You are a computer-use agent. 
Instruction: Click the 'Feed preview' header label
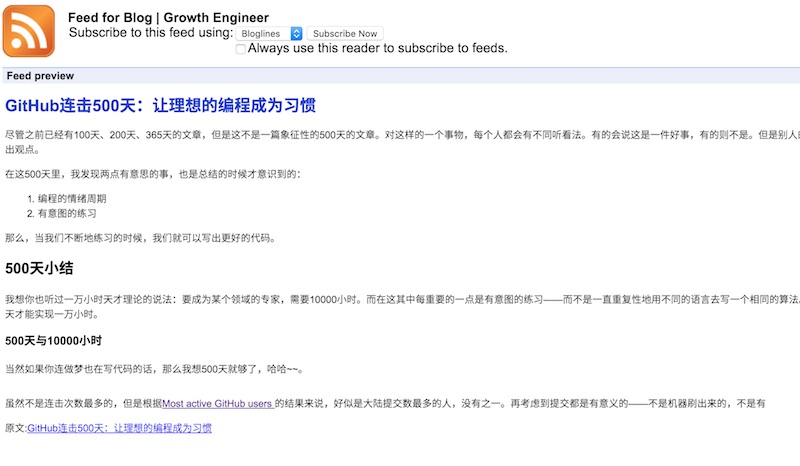click(x=40, y=76)
